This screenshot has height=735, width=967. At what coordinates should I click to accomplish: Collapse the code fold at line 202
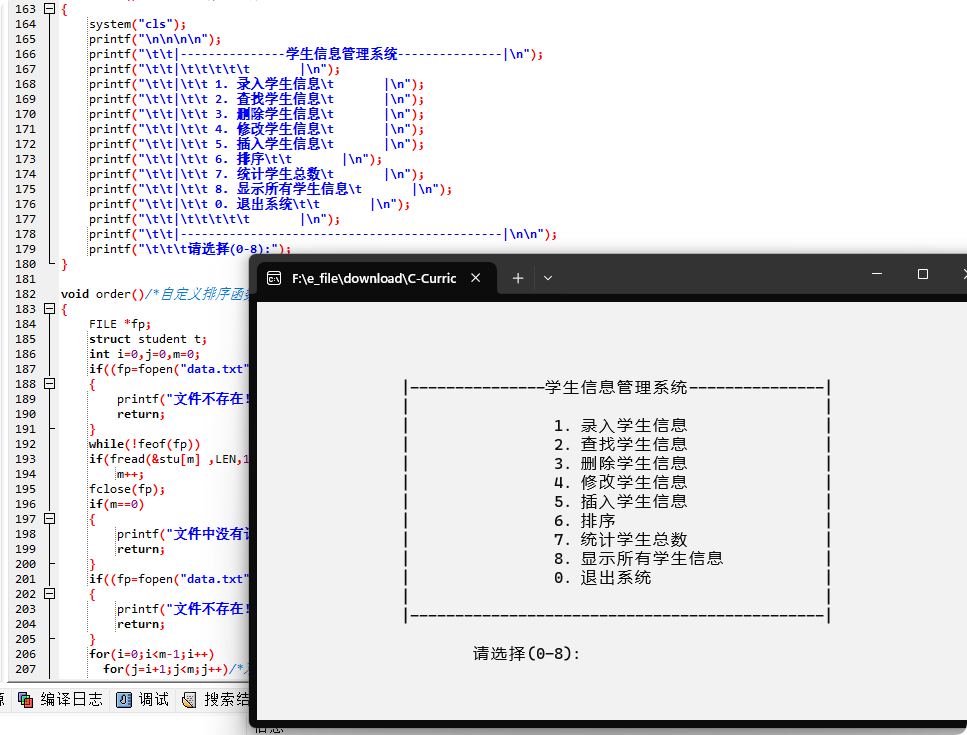click(x=50, y=594)
